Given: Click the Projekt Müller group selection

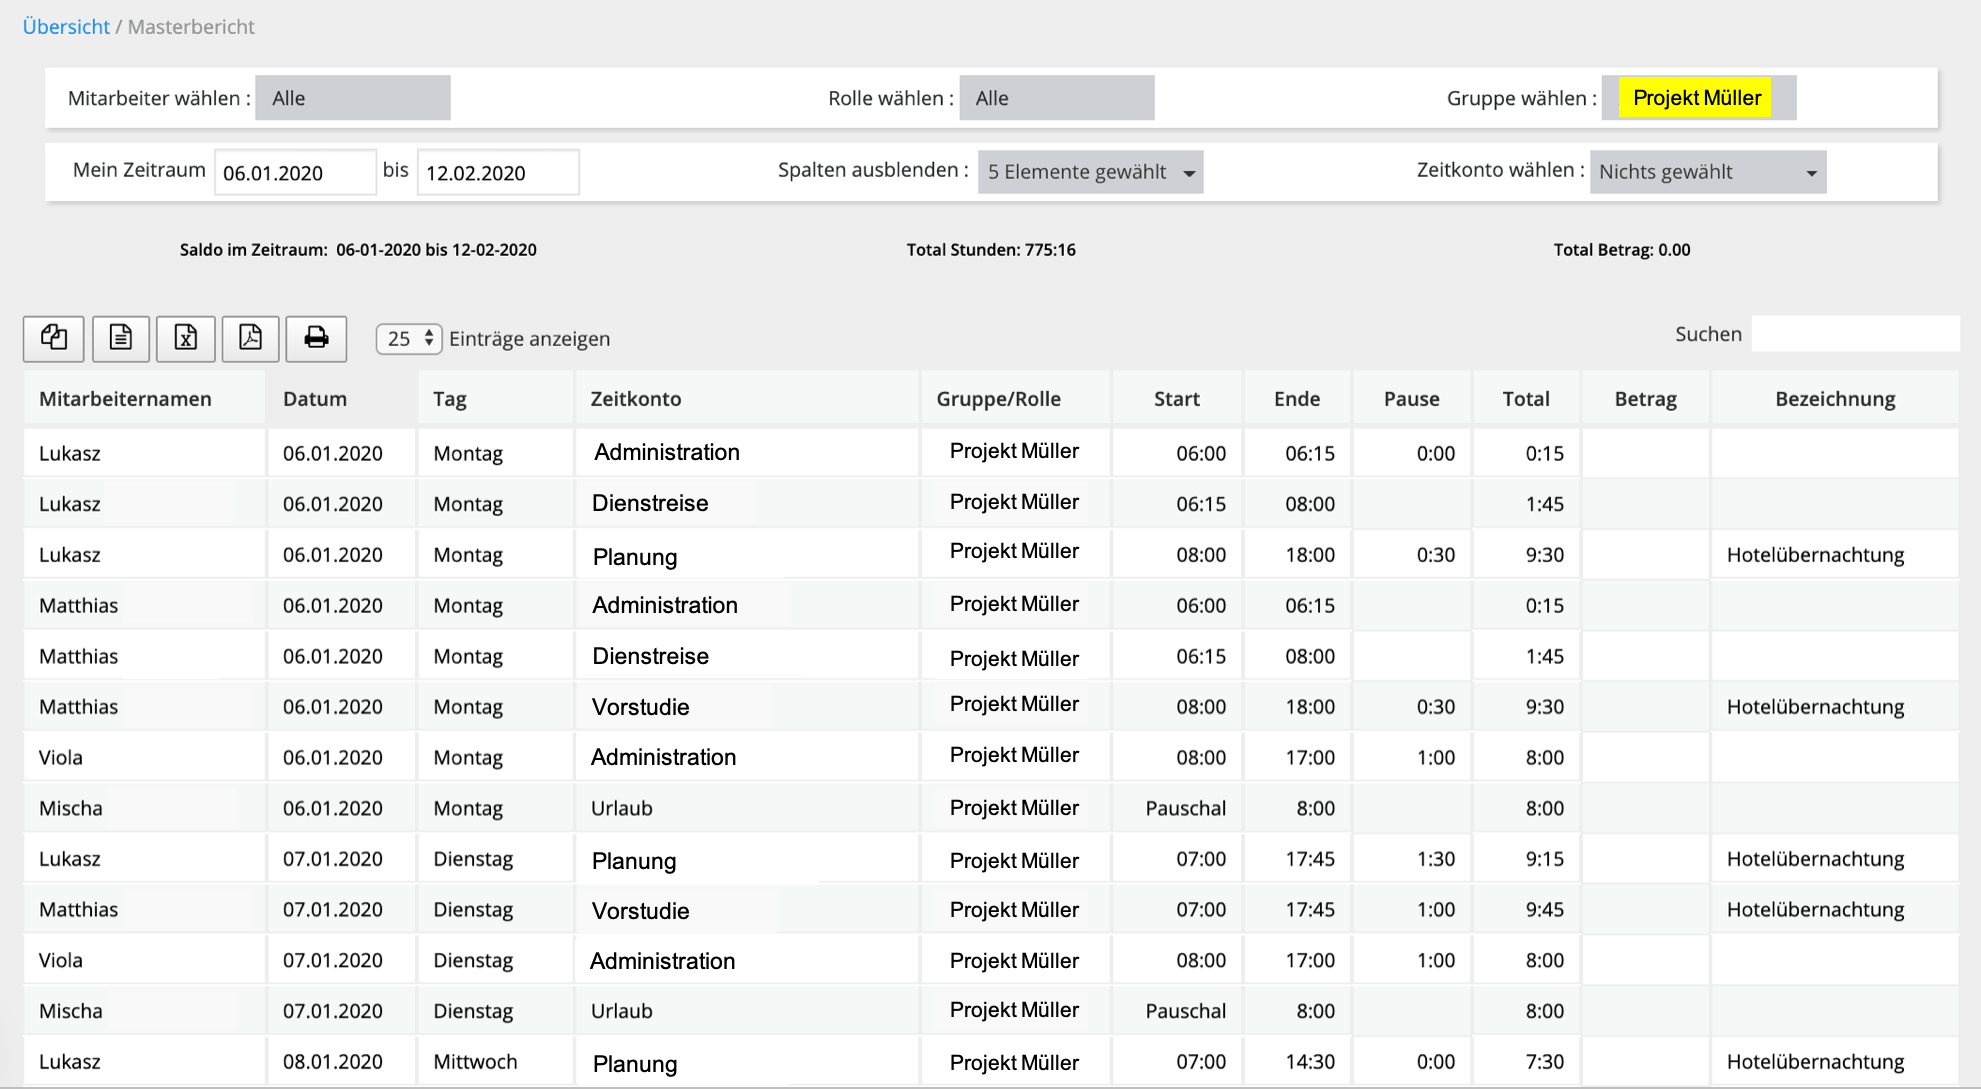Looking at the screenshot, I should (1696, 98).
